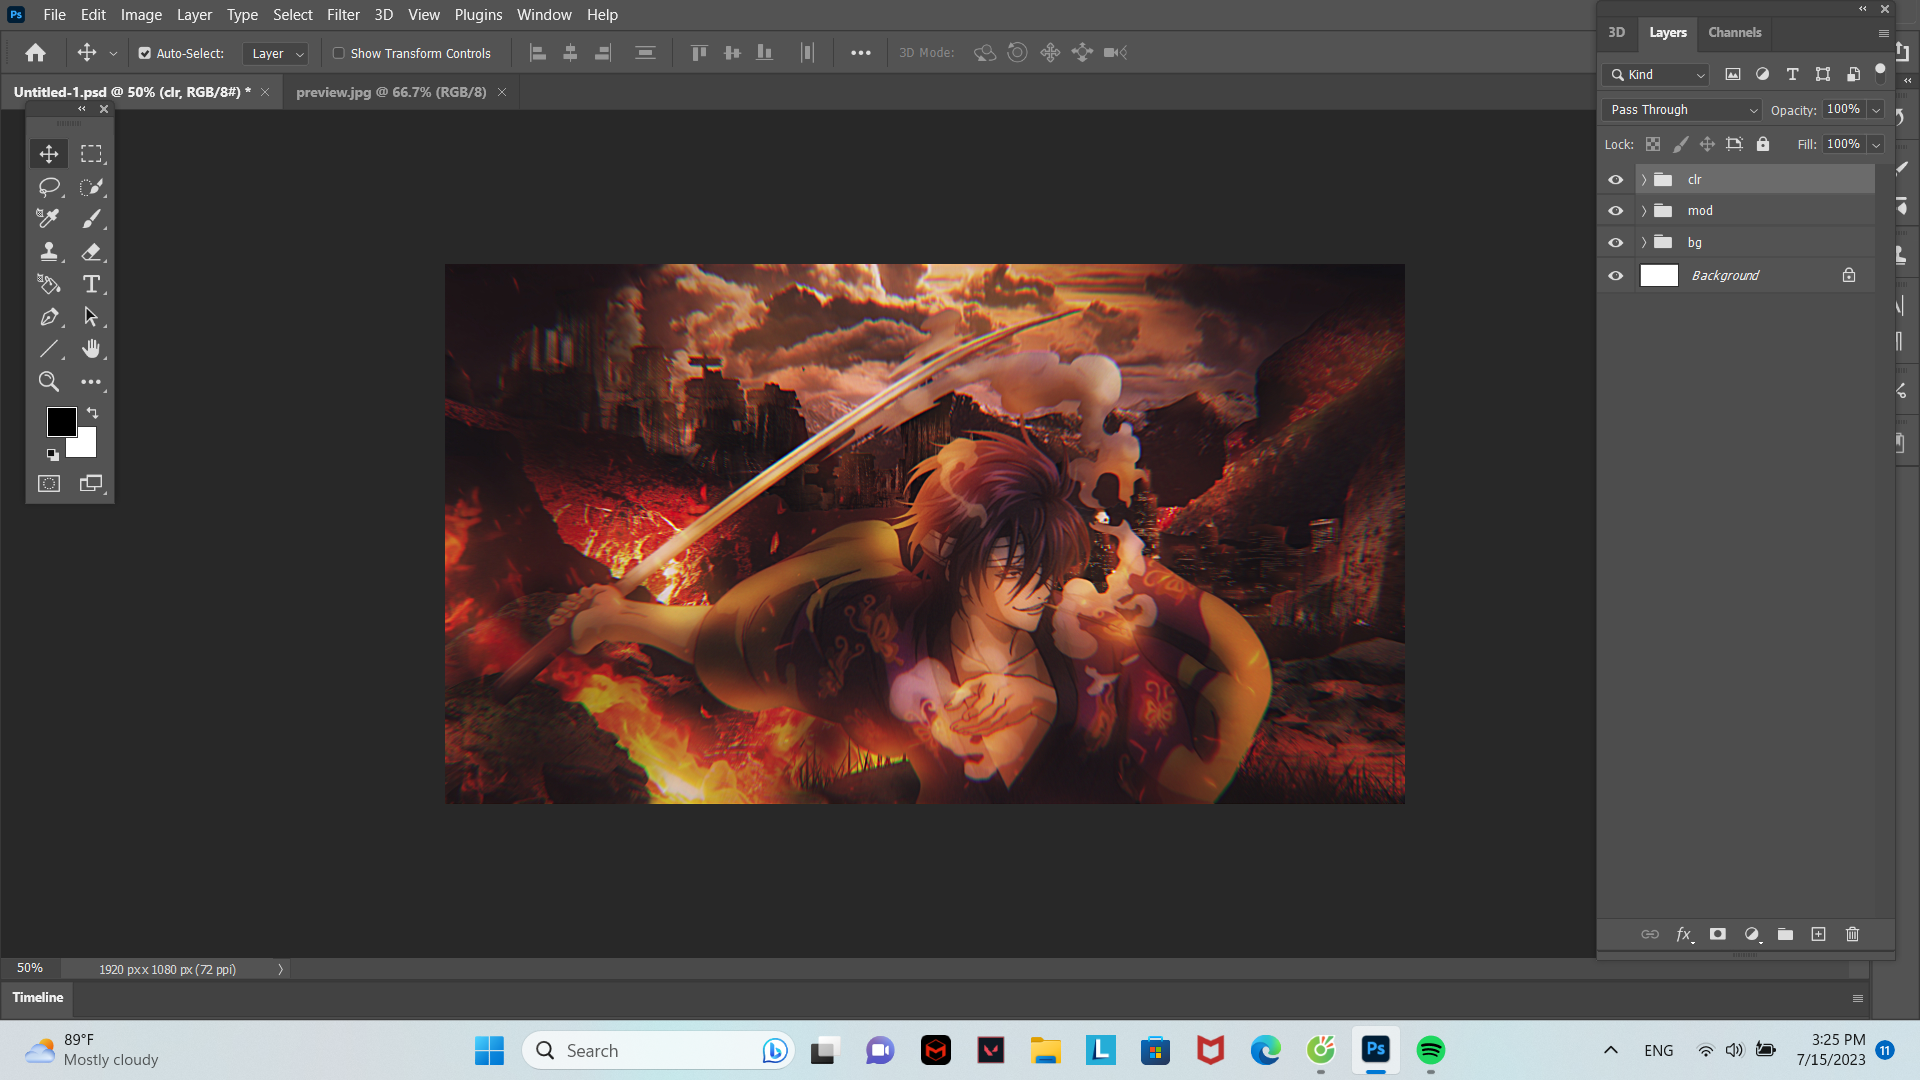
Task: Select the Clone Stamp tool
Action: (48, 252)
